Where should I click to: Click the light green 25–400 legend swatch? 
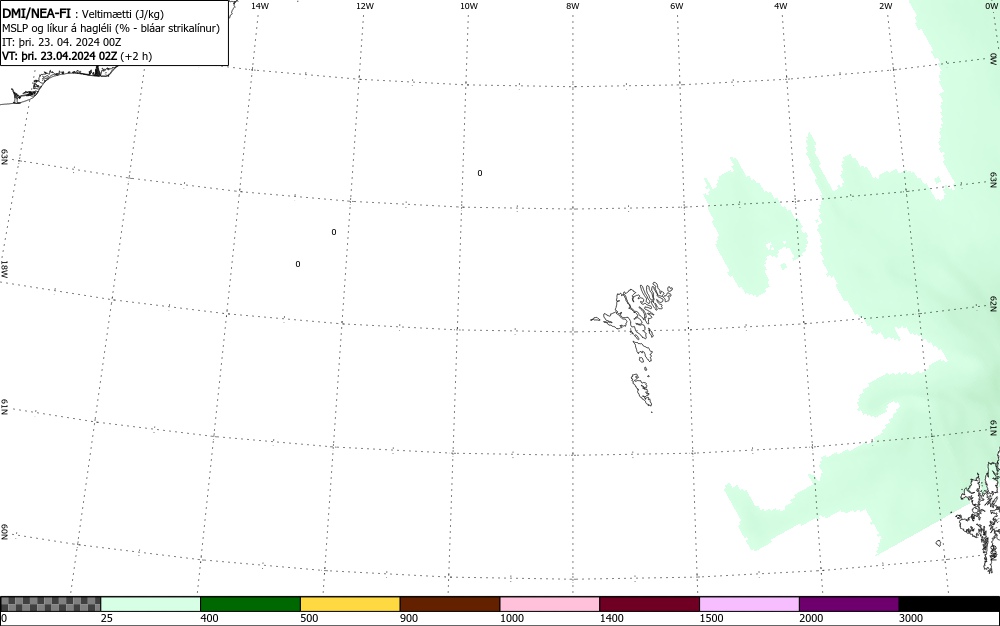coord(151,604)
